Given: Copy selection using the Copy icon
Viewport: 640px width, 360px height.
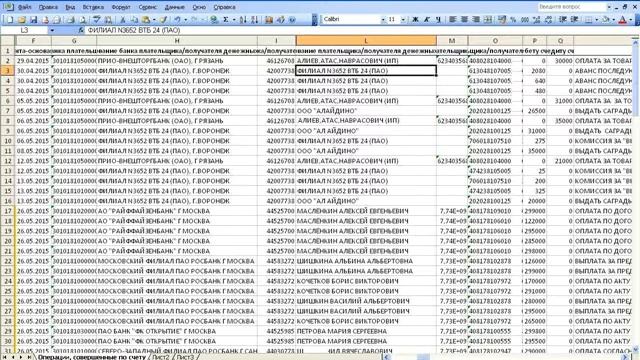Looking at the screenshot, I should click(x=134, y=20).
